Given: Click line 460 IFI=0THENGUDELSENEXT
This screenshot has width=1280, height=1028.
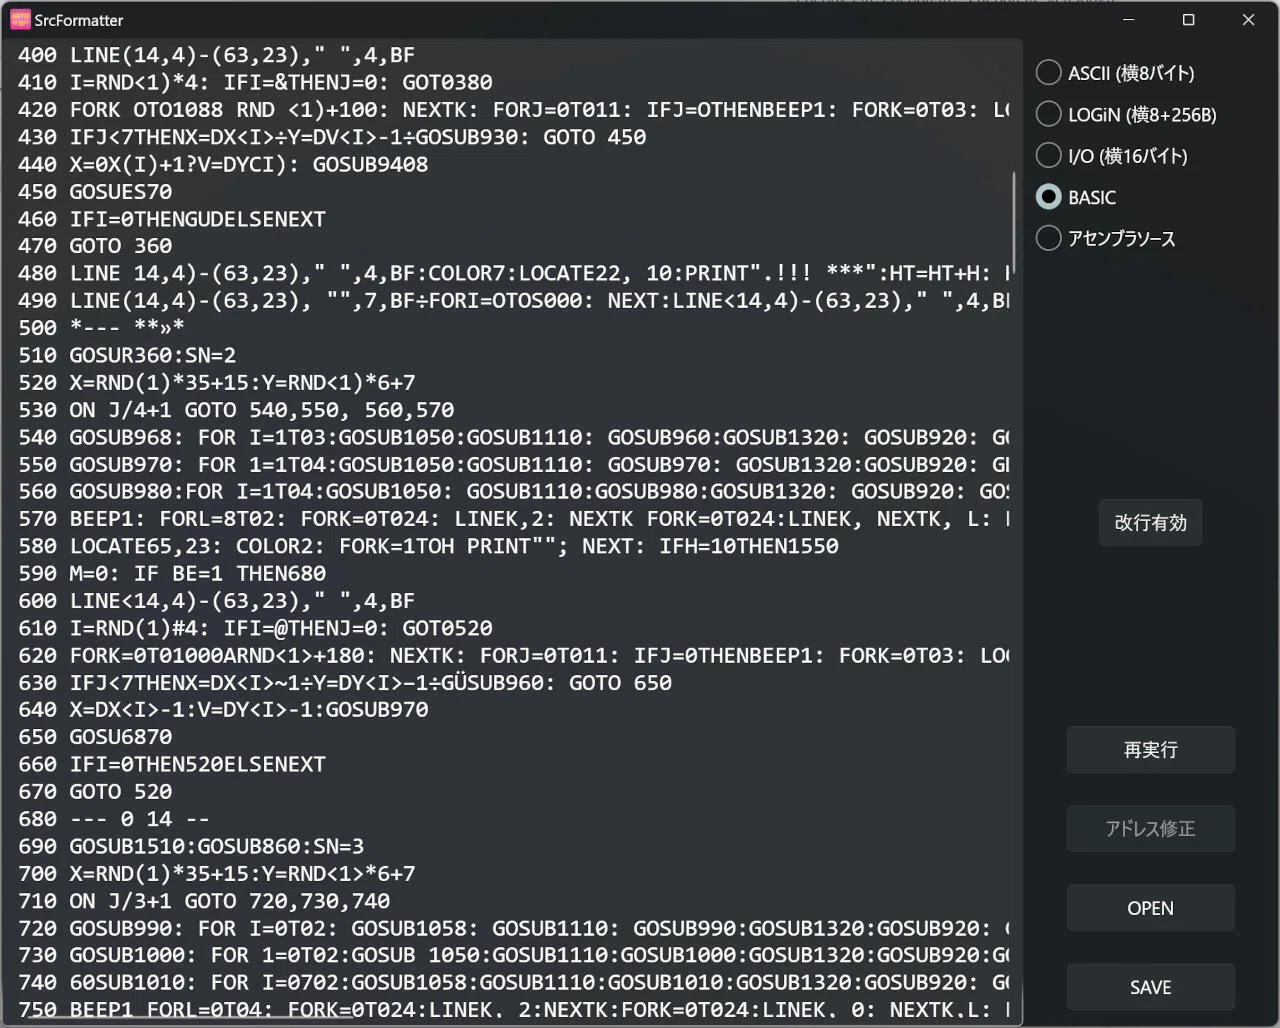Looking at the screenshot, I should pyautogui.click(x=172, y=218).
